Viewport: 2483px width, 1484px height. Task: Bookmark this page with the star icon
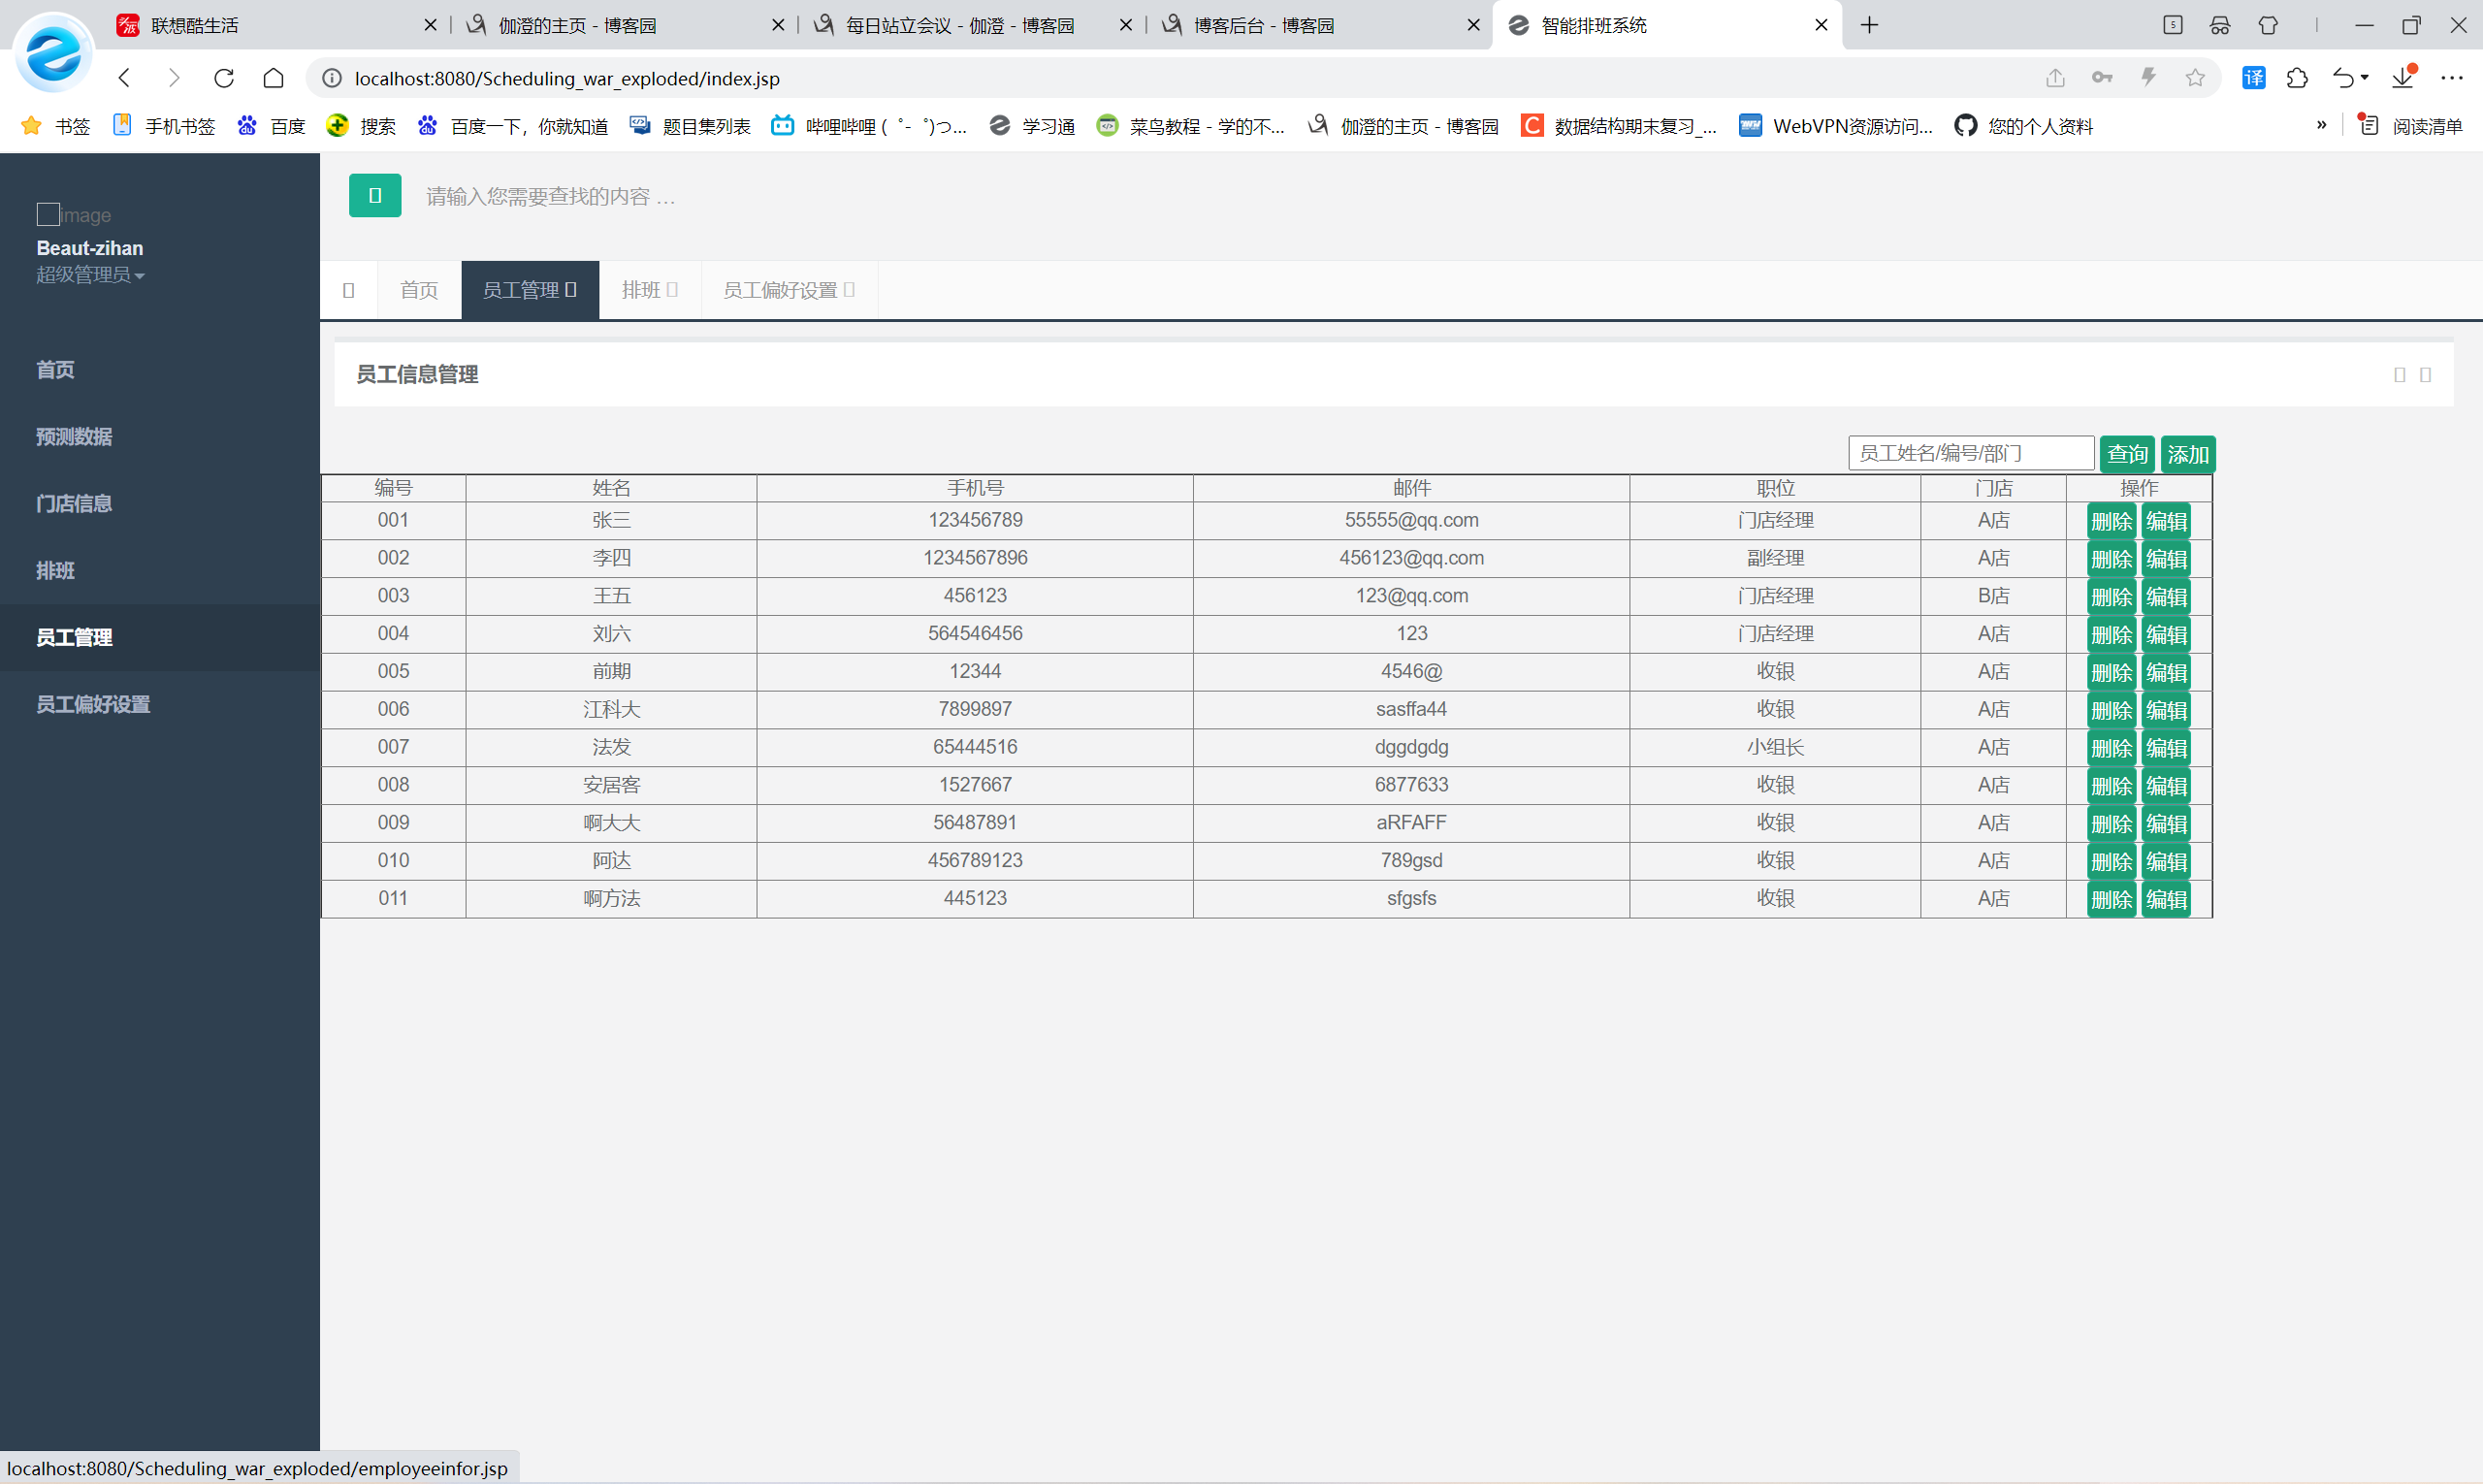(x=2195, y=78)
